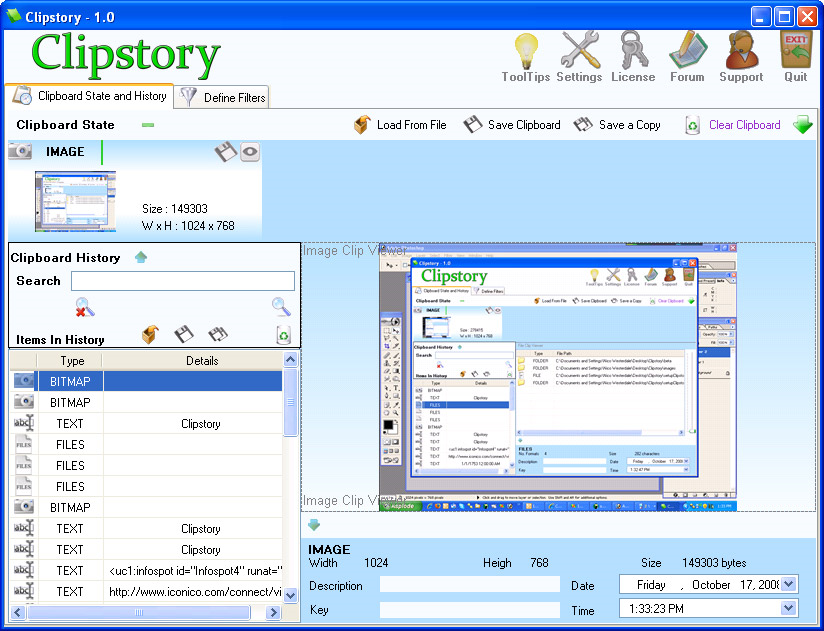The width and height of the screenshot is (824, 631).
Task: Click clear search magnifier with red X
Action: click(x=85, y=307)
